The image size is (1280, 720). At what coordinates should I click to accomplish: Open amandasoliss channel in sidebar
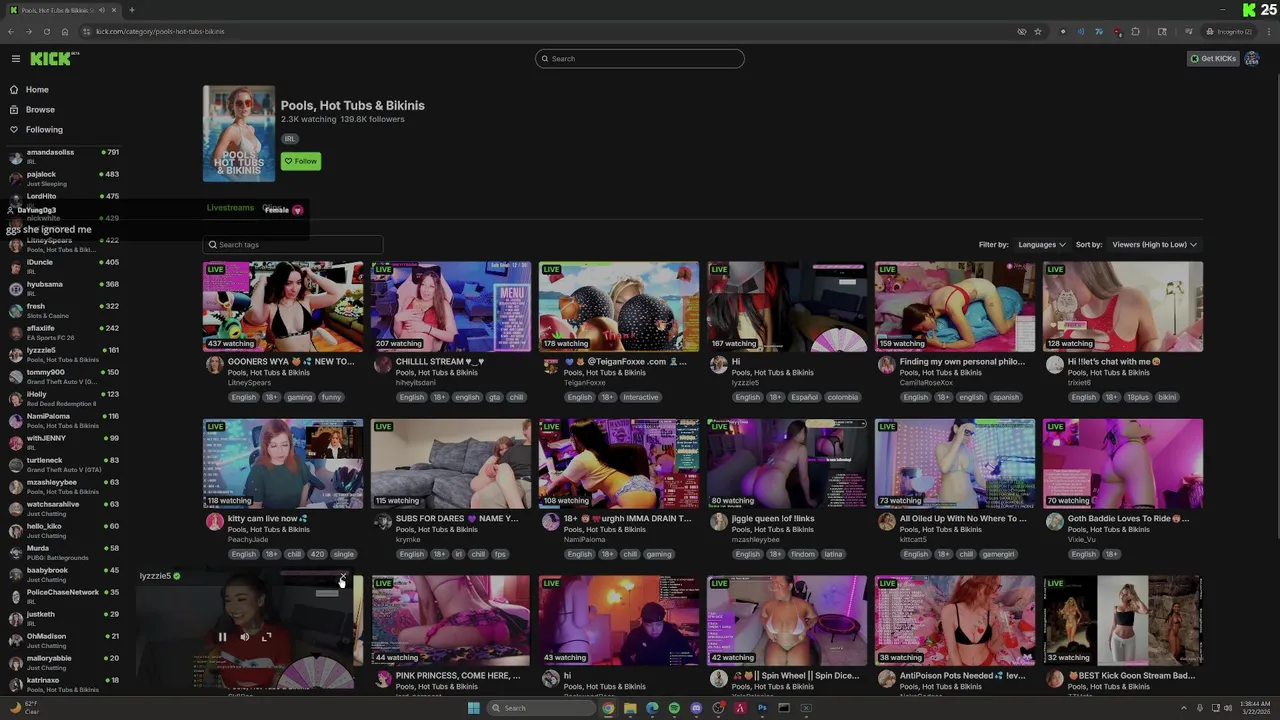click(63, 157)
